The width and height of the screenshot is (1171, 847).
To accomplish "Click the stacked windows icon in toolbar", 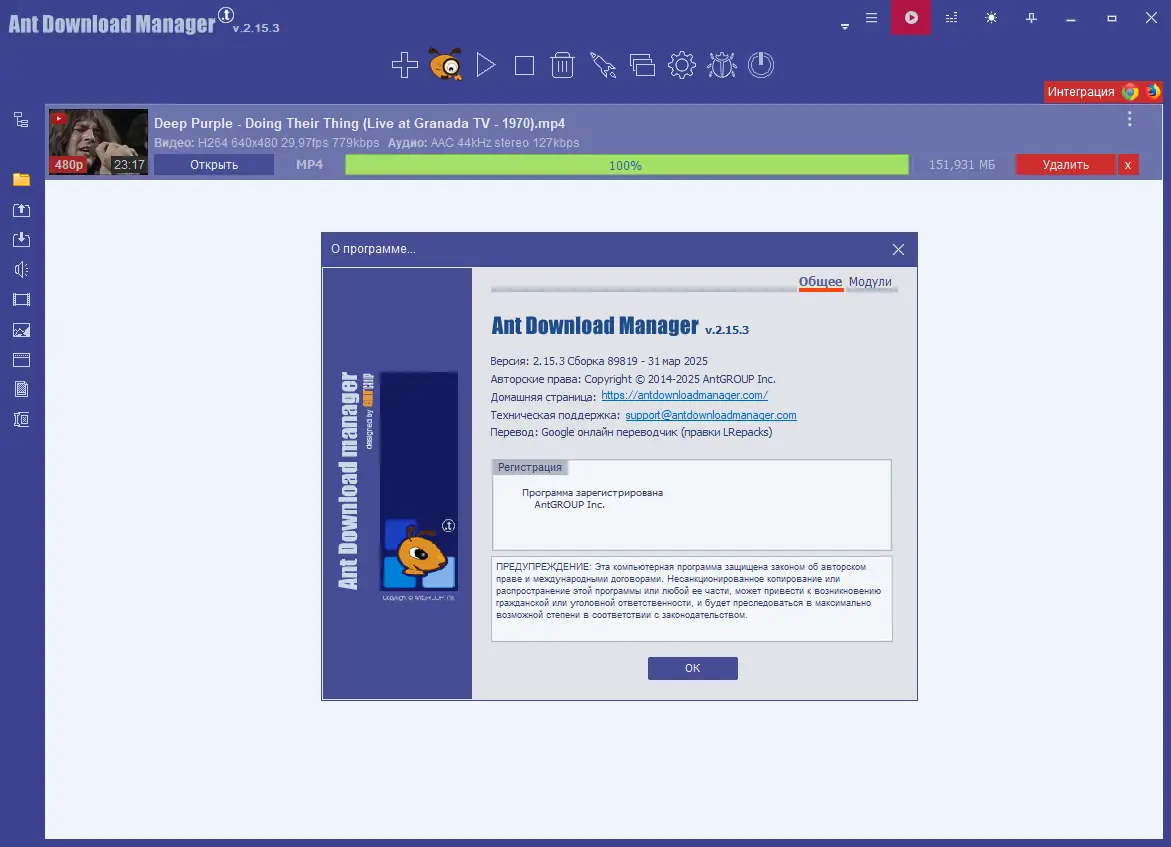I will pos(642,66).
